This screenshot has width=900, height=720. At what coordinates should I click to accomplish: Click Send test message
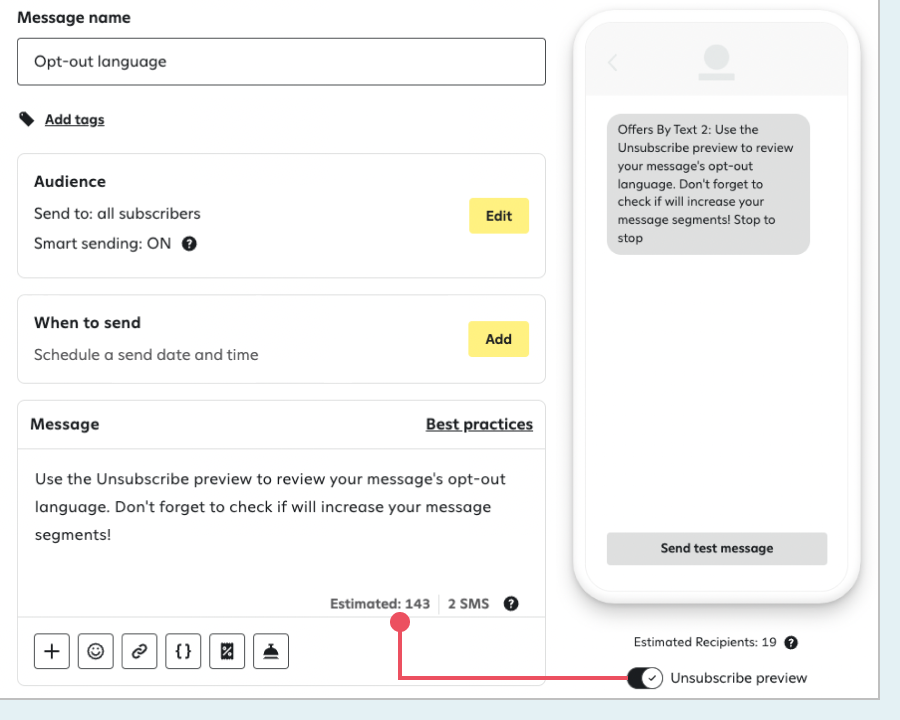coord(716,548)
